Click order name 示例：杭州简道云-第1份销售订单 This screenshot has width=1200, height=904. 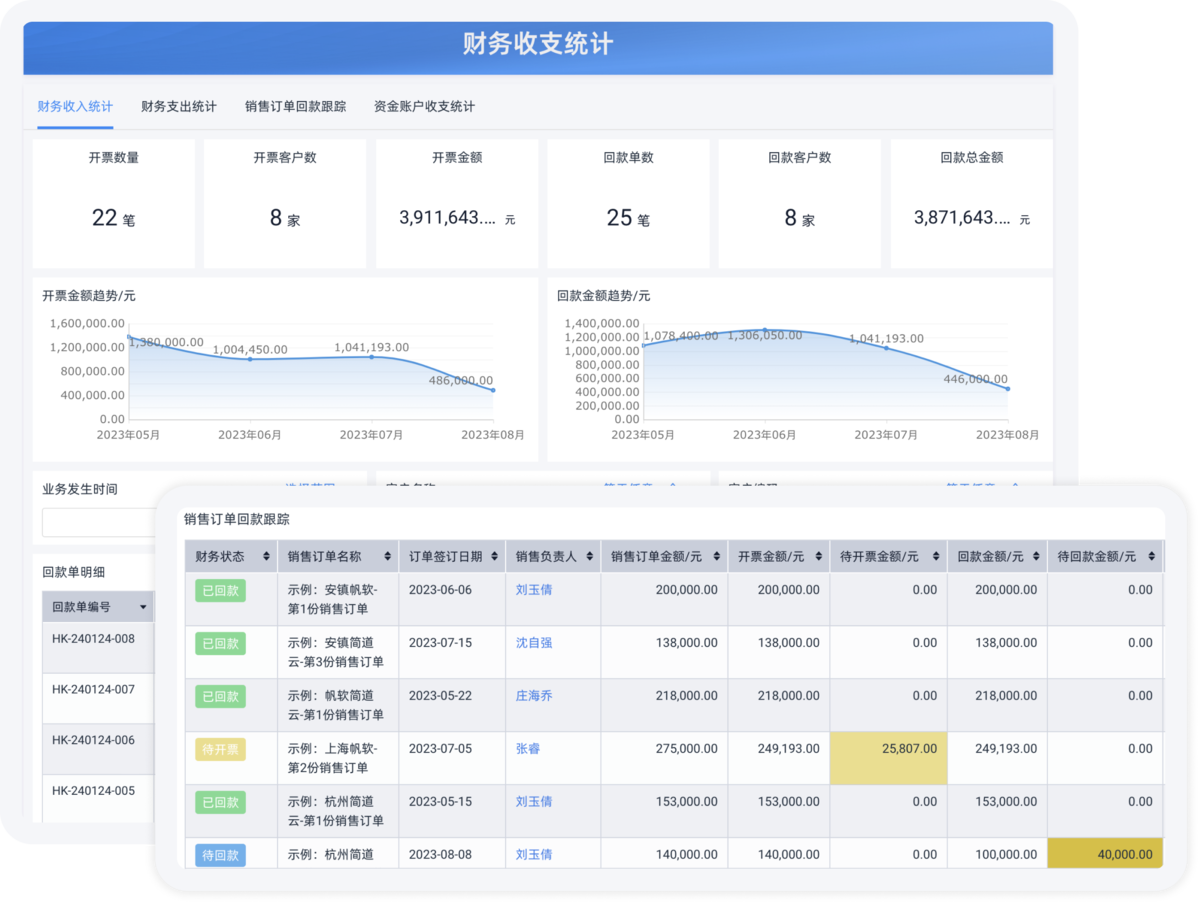click(x=334, y=811)
